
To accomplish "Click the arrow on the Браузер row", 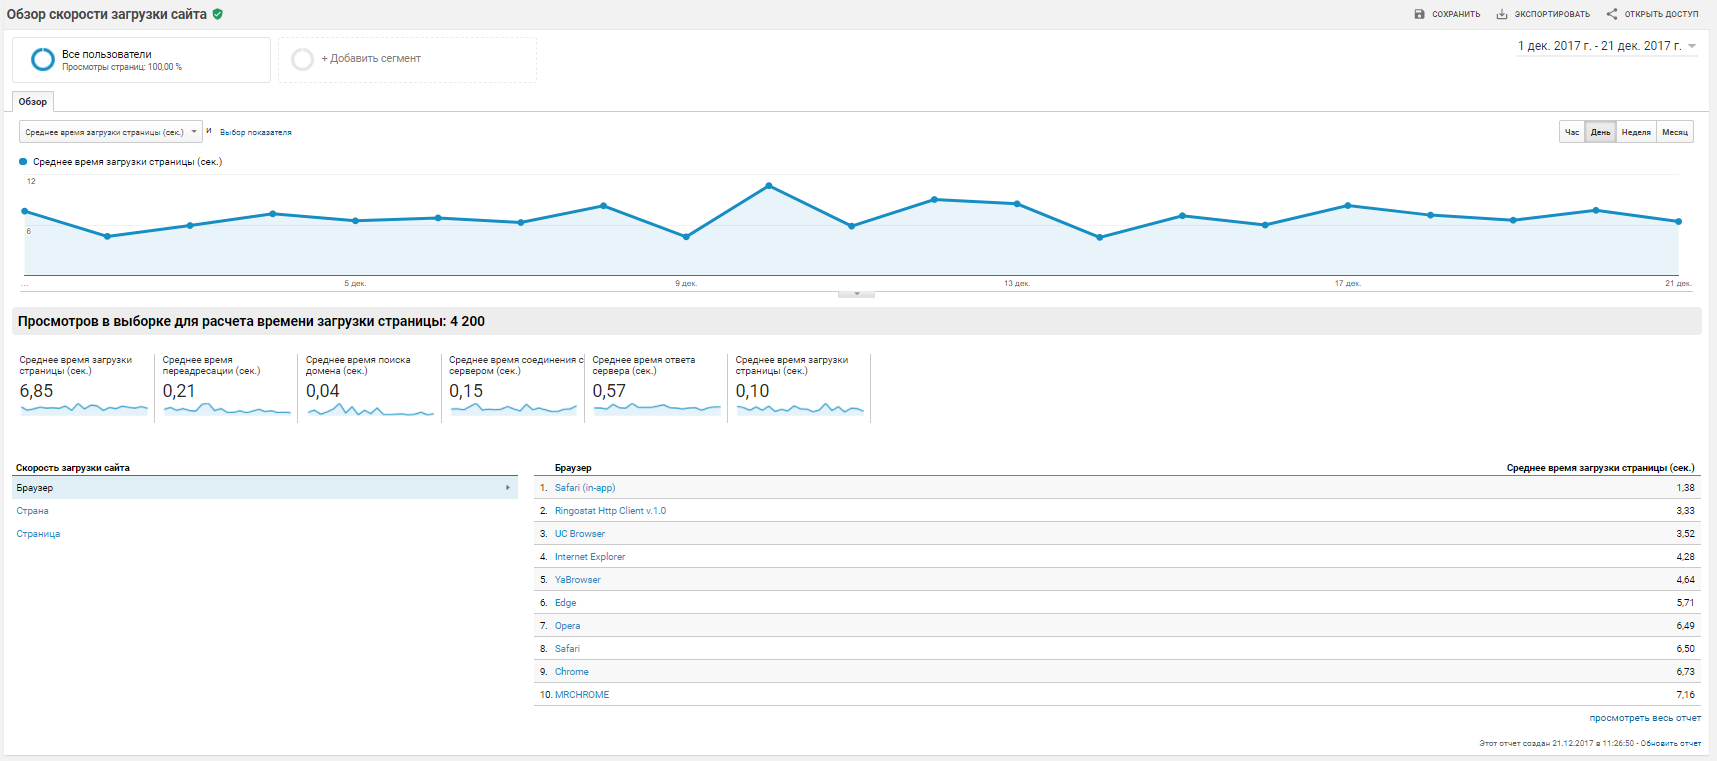I will [x=508, y=488].
